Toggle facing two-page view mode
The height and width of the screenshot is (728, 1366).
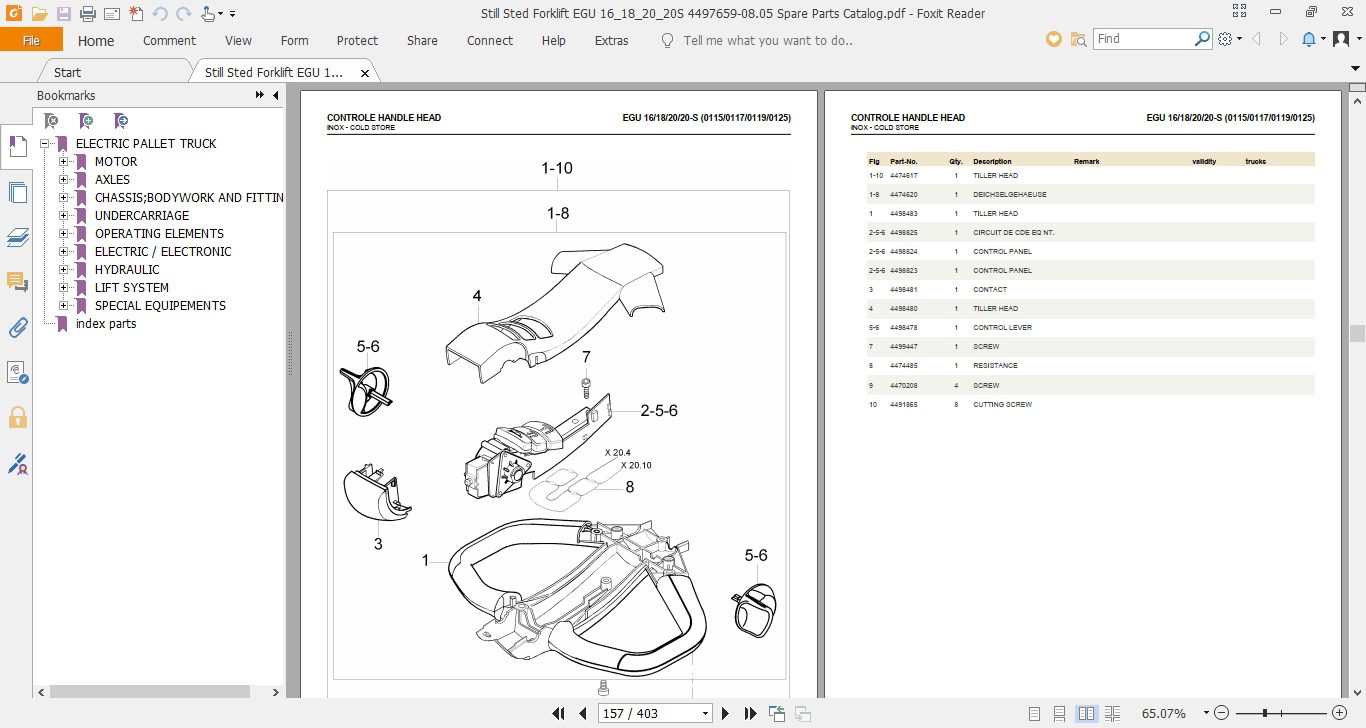coord(1087,714)
